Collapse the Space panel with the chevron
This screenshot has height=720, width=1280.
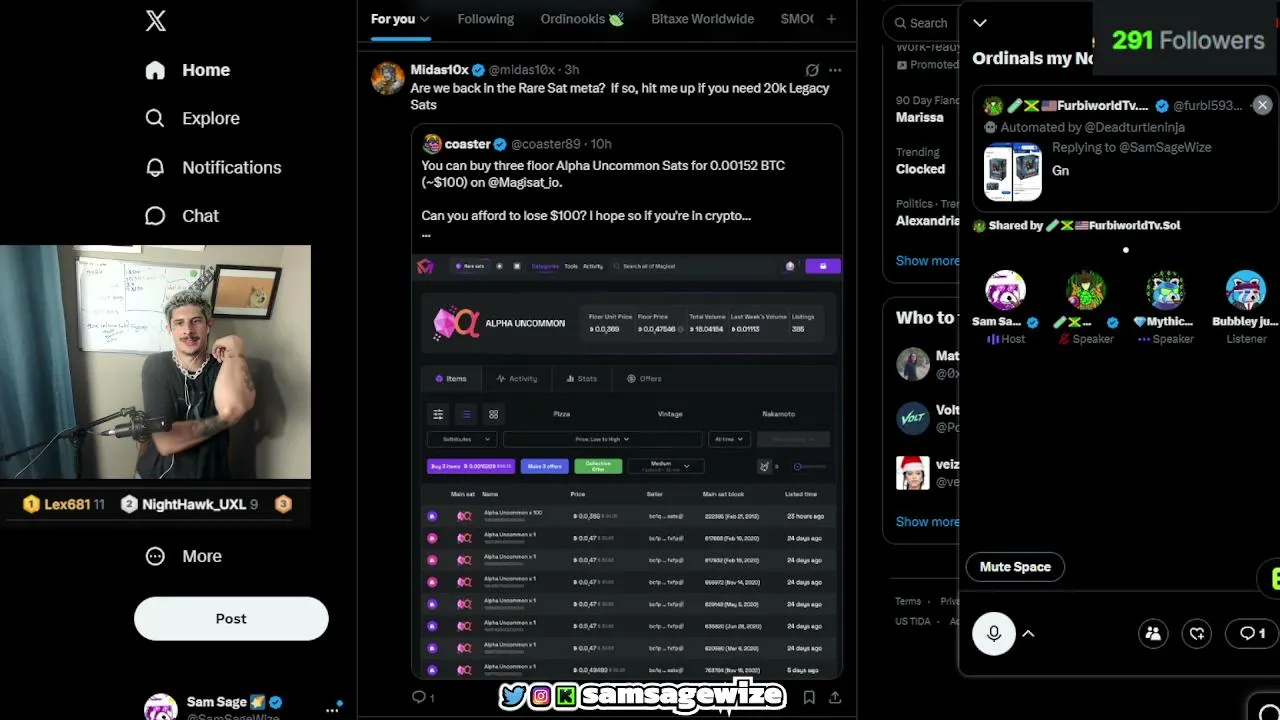(980, 23)
